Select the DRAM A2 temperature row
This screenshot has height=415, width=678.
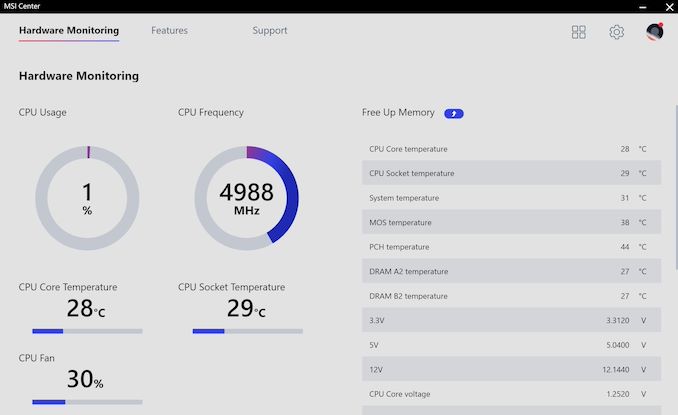pyautogui.click(x=510, y=271)
